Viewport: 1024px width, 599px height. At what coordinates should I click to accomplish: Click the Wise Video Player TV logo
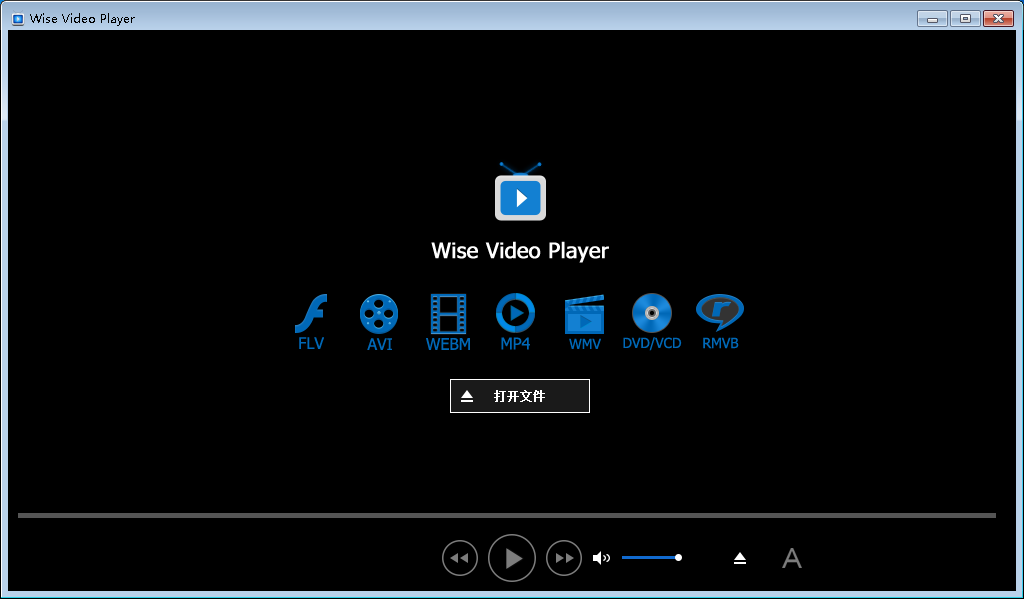520,191
